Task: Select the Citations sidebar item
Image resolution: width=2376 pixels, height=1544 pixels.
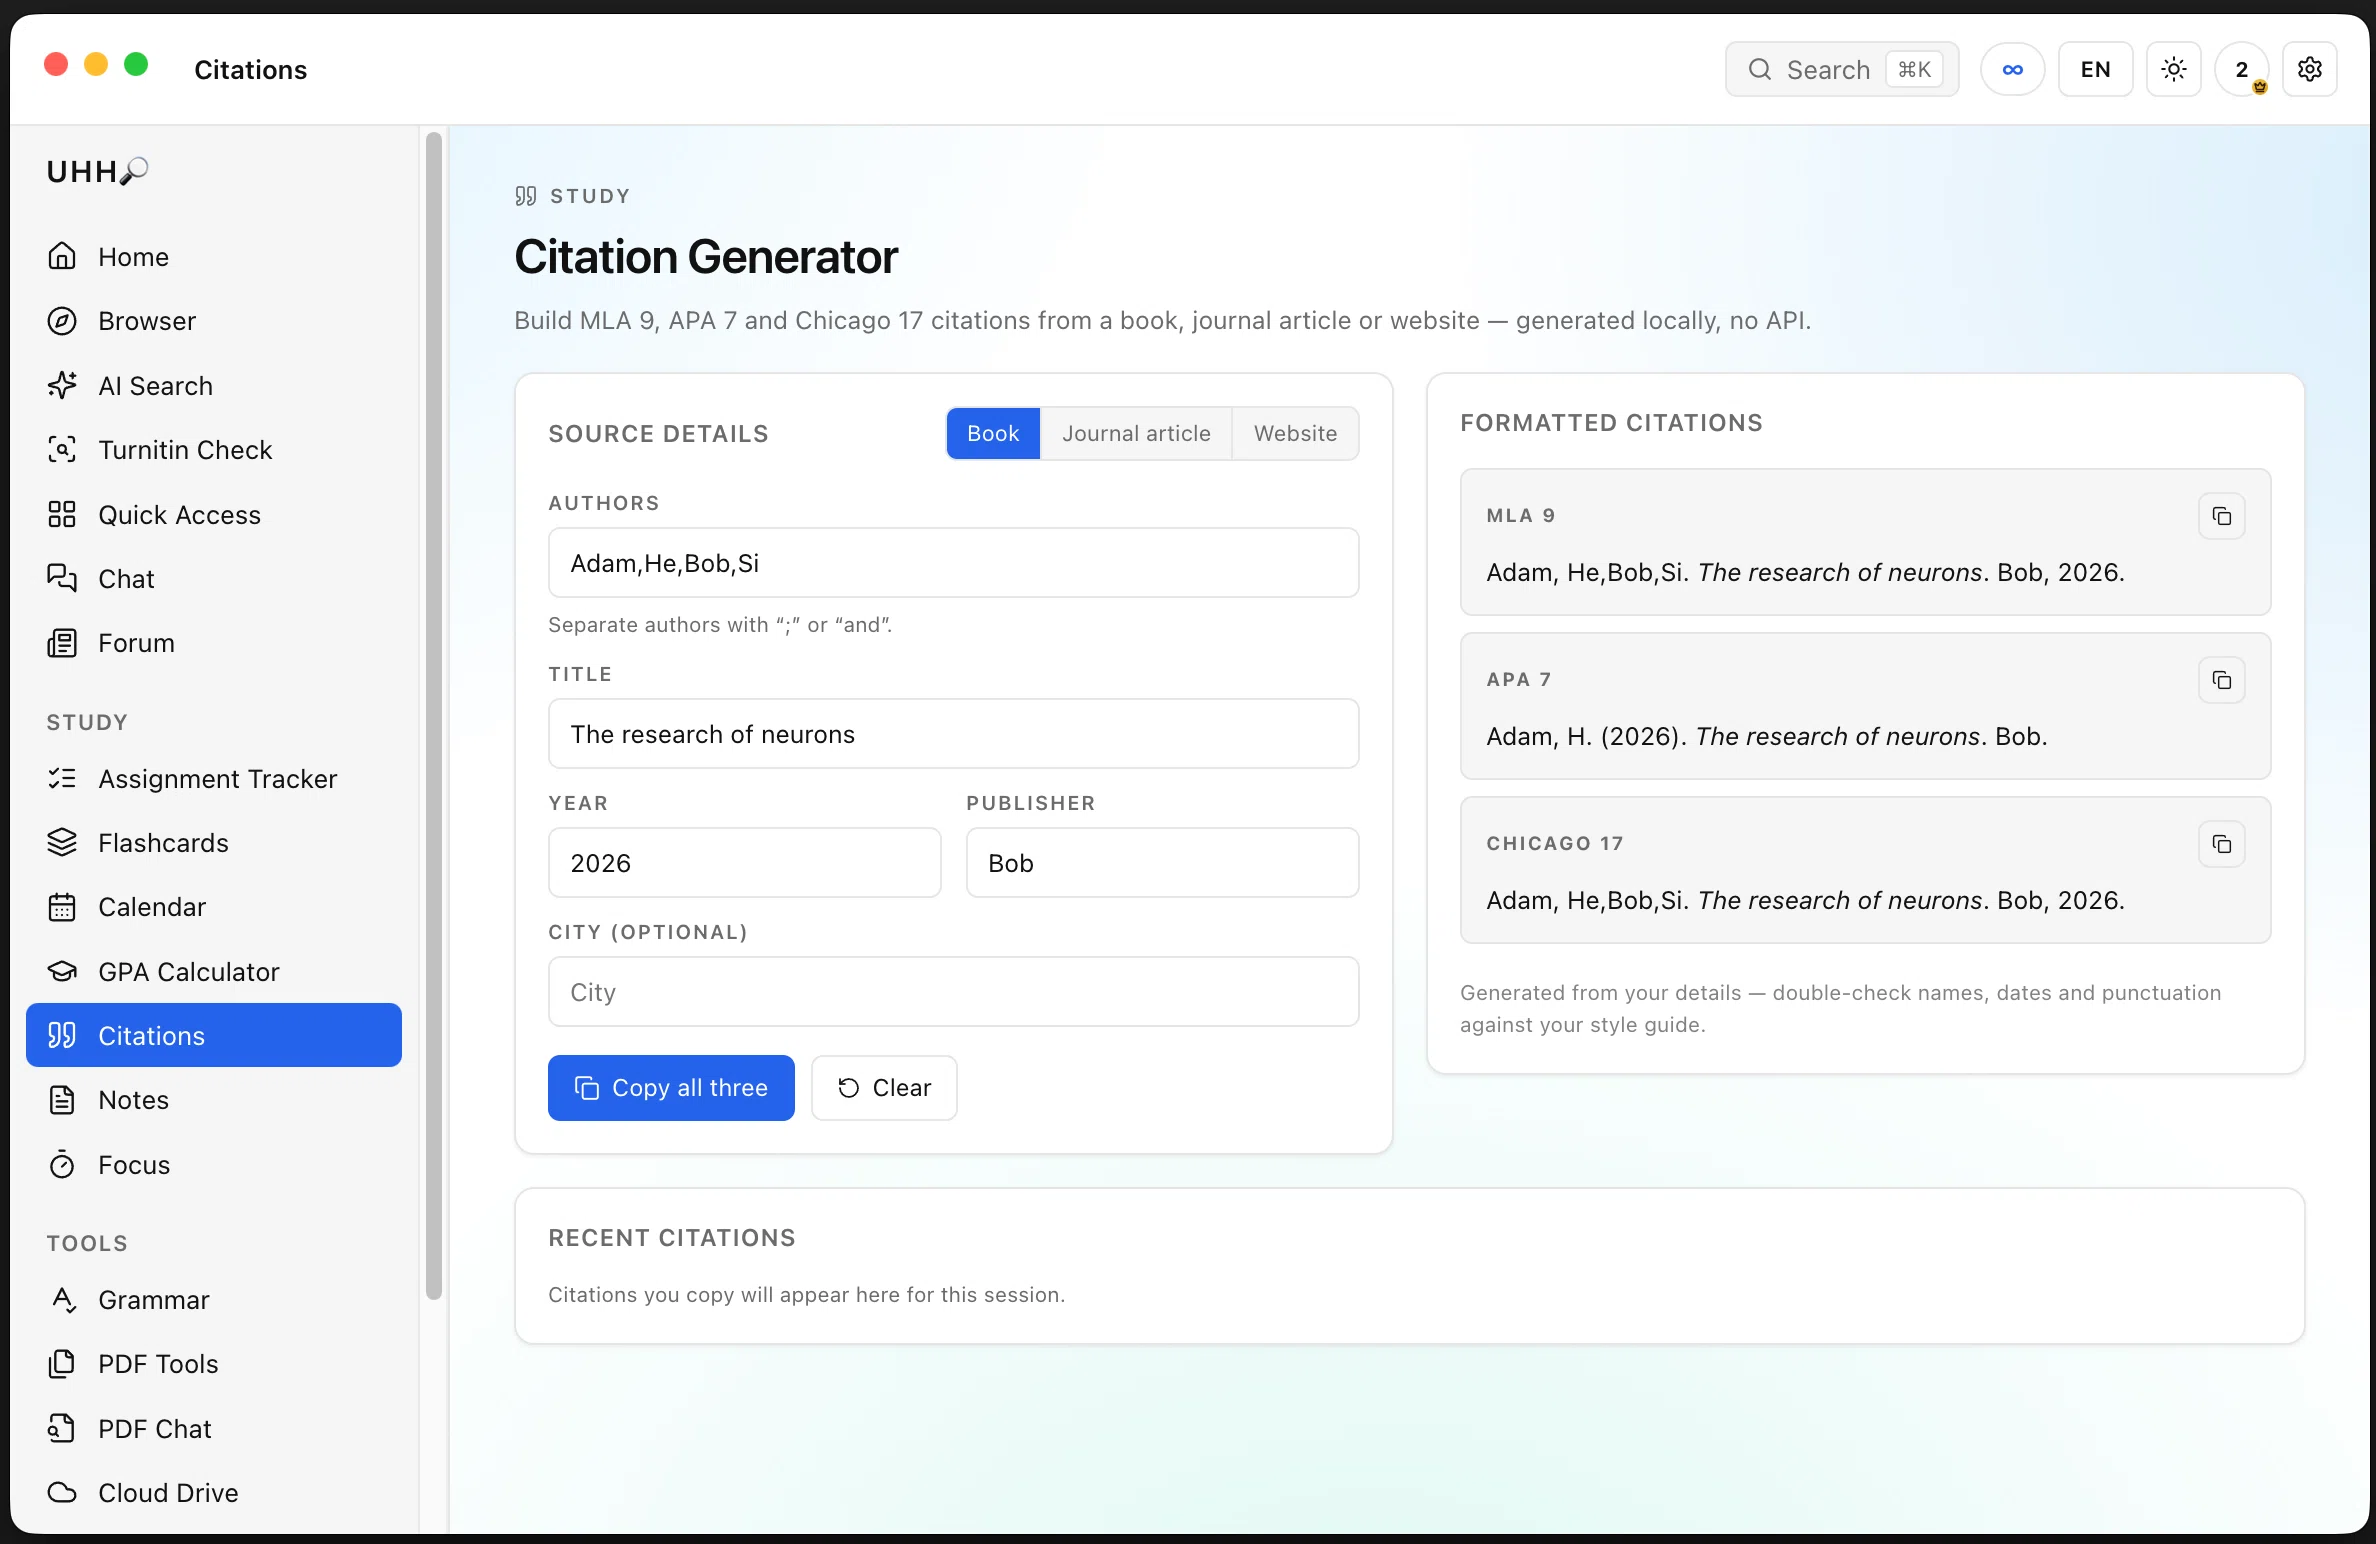Action: click(x=214, y=1036)
